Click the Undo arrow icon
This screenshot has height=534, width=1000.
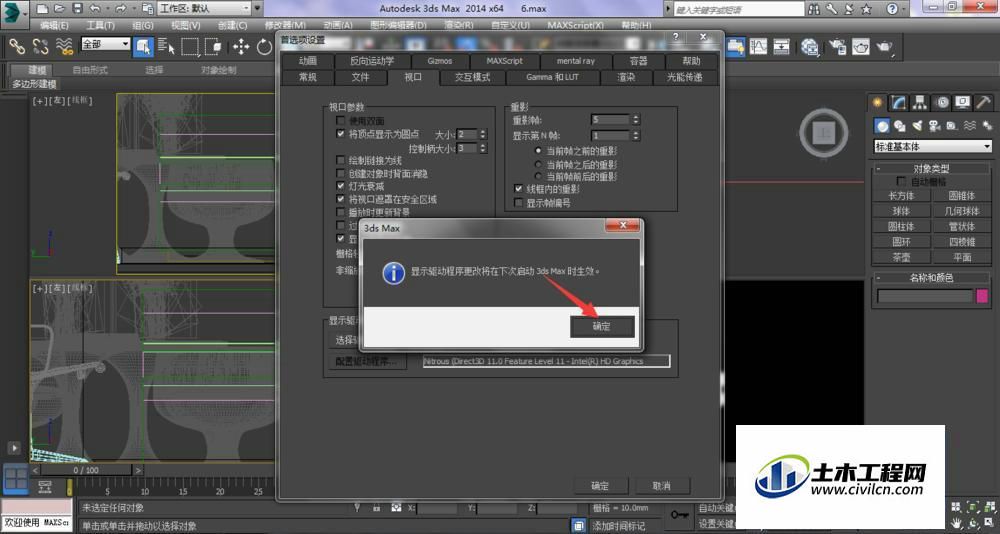pos(95,9)
